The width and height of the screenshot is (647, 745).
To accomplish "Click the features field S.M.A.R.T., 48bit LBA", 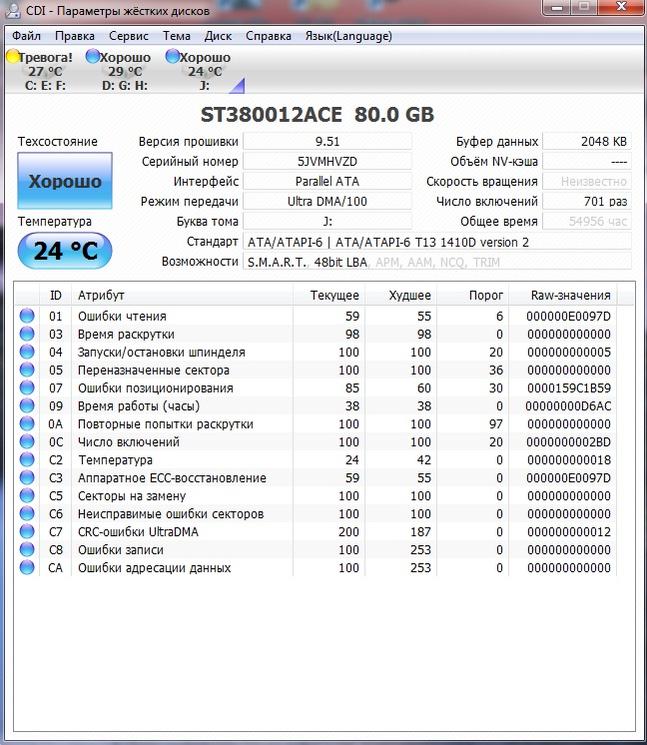I will point(437,262).
